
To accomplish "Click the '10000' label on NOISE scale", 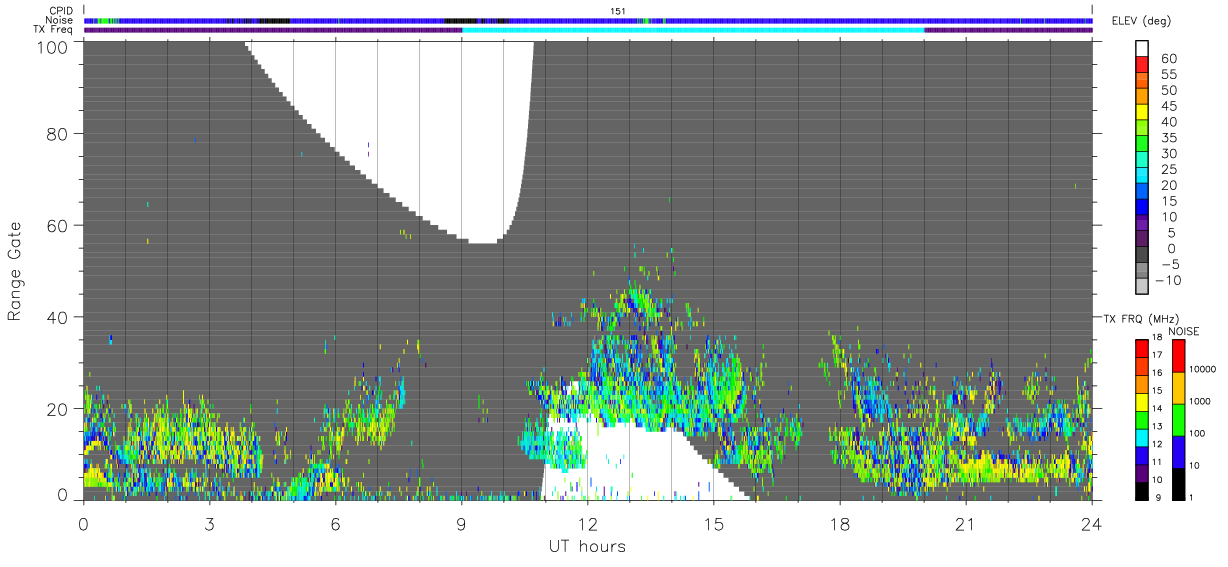I will click(1204, 370).
